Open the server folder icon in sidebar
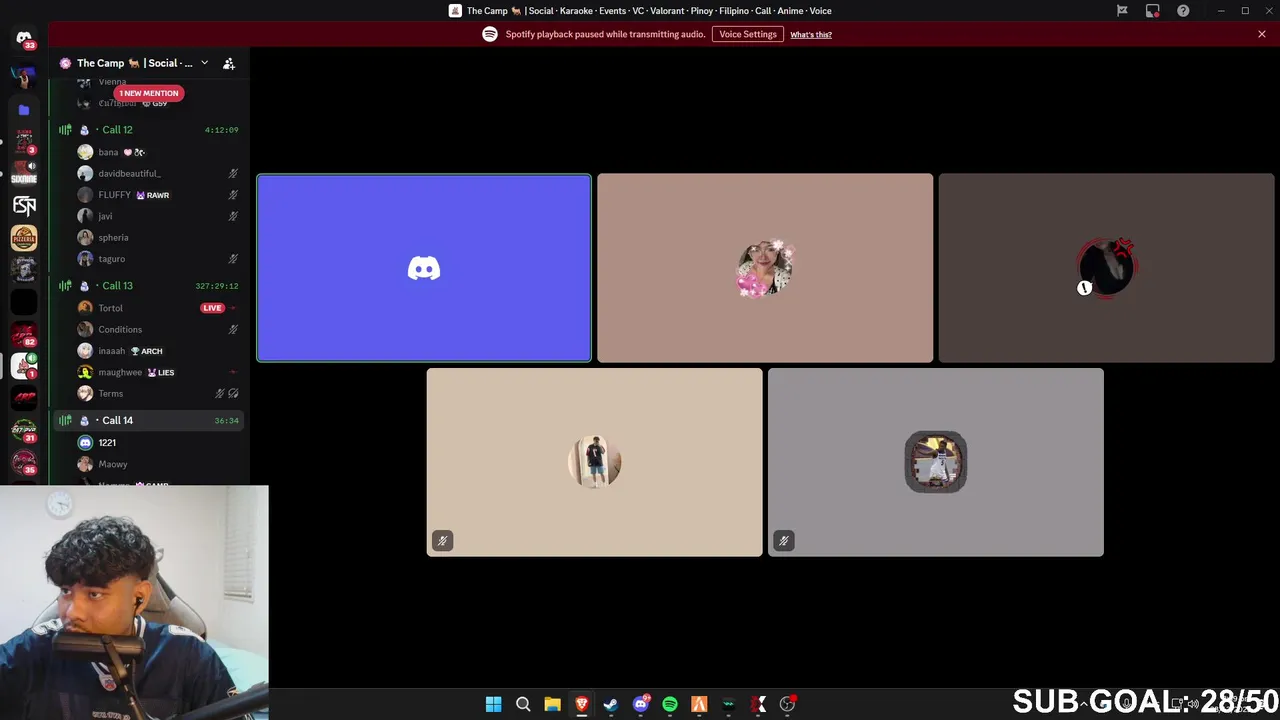 click(24, 110)
